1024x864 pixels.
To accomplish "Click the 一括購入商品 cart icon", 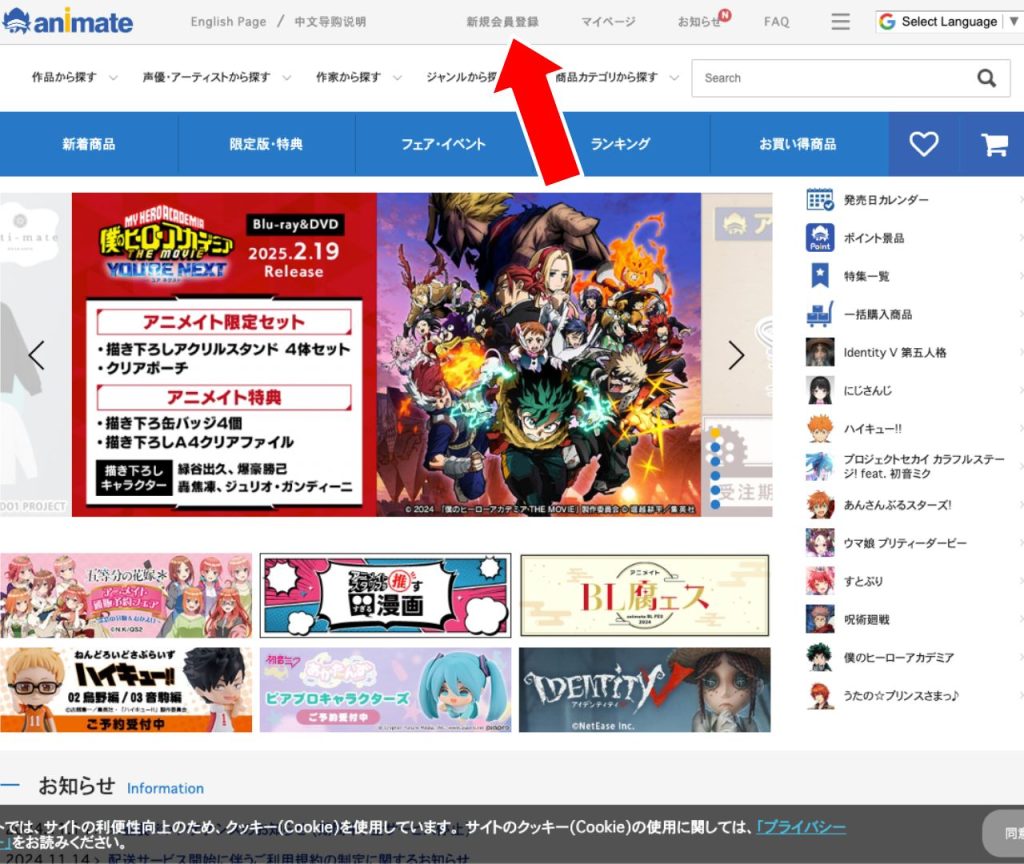I will 820,314.
